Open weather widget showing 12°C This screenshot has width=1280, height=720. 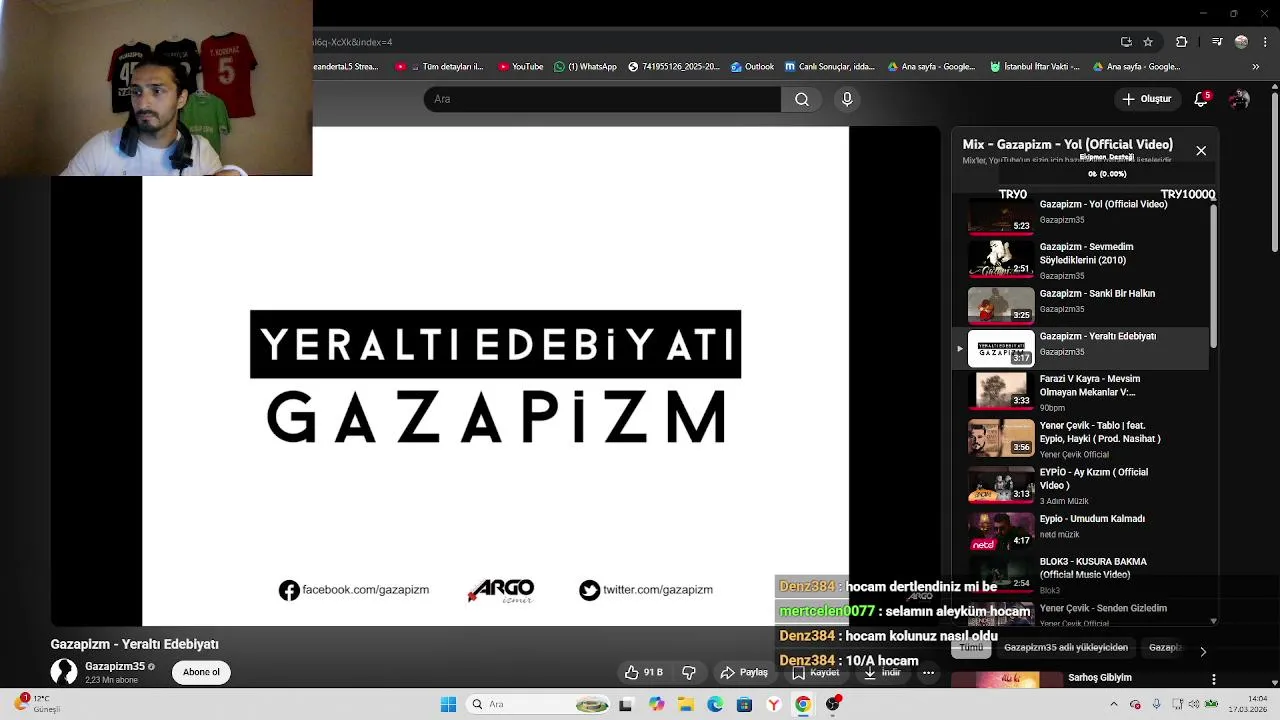[38, 704]
